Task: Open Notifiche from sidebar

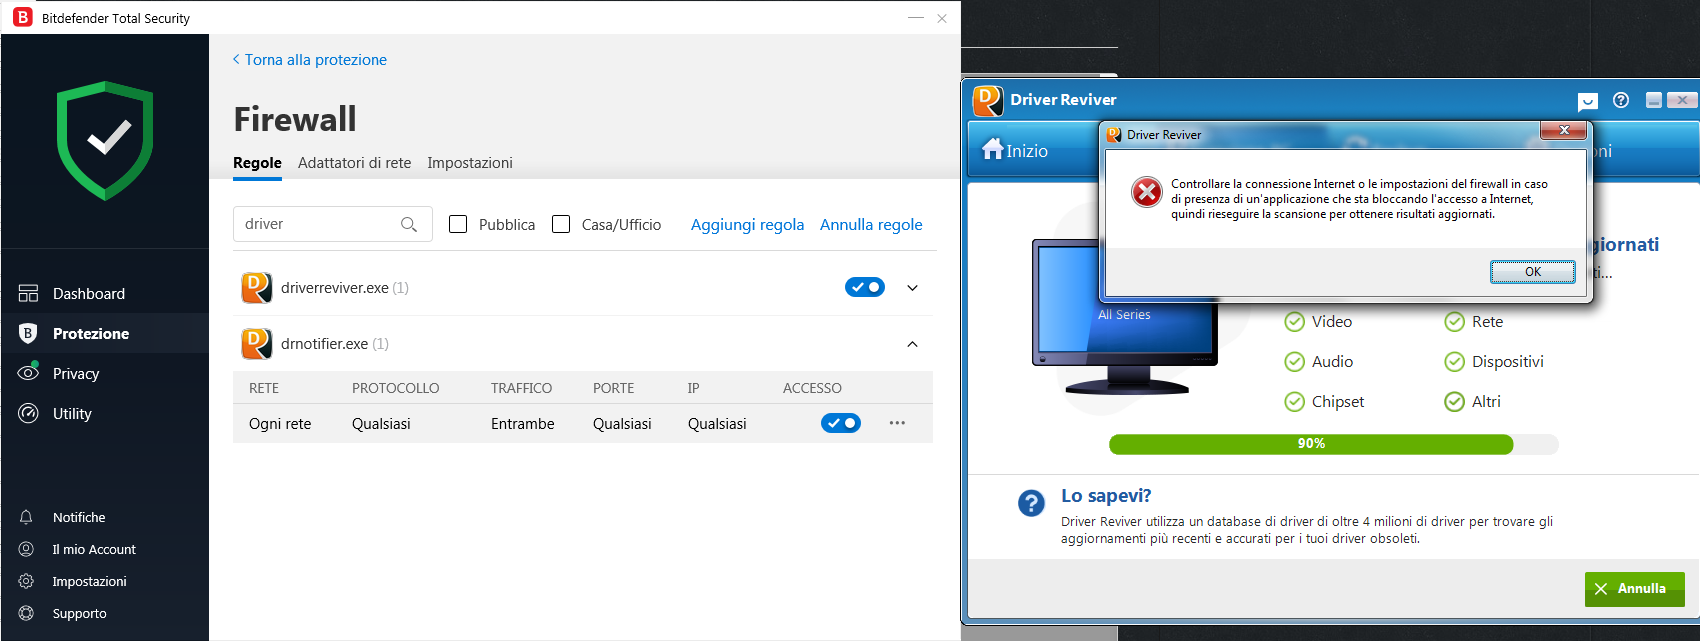Action: pyautogui.click(x=79, y=517)
